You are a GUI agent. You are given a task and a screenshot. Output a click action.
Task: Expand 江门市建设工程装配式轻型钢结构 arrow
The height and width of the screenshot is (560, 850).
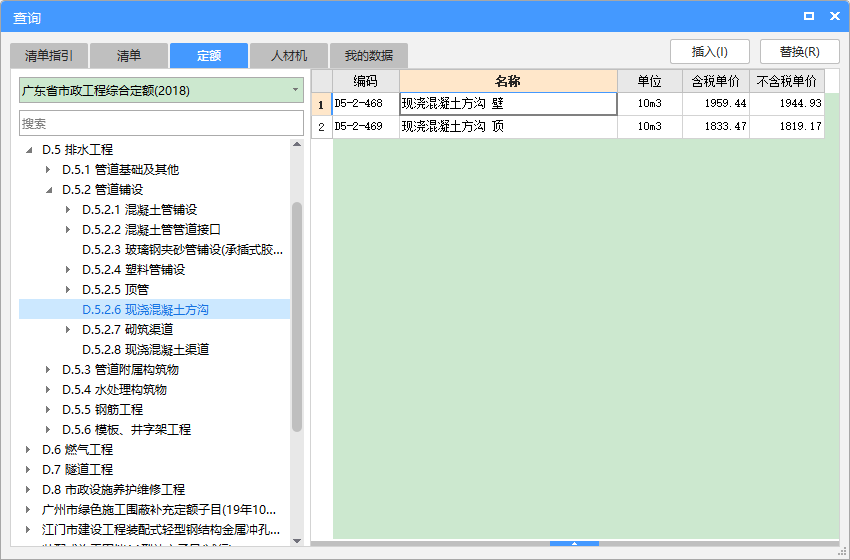pyautogui.click(x=28, y=529)
